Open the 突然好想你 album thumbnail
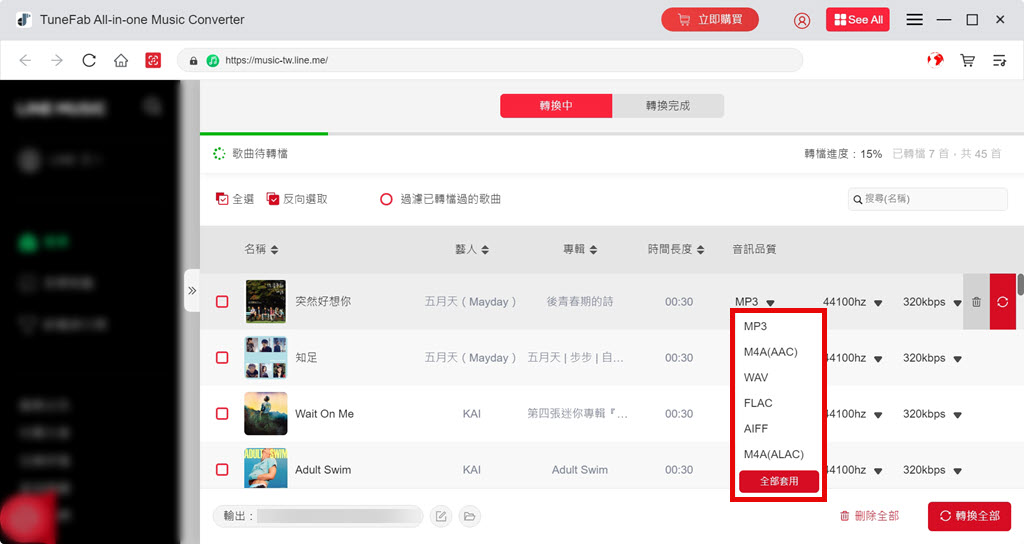Image resolution: width=1024 pixels, height=544 pixels. [x=265, y=302]
